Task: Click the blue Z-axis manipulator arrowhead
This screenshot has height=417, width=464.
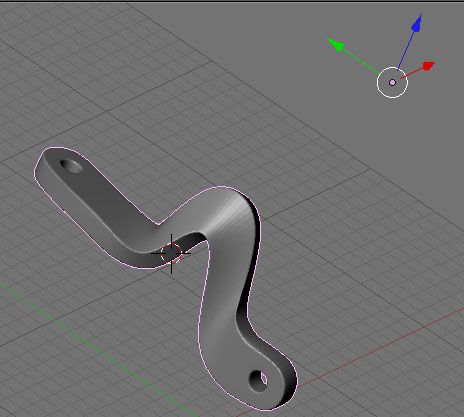Action: pos(417,24)
